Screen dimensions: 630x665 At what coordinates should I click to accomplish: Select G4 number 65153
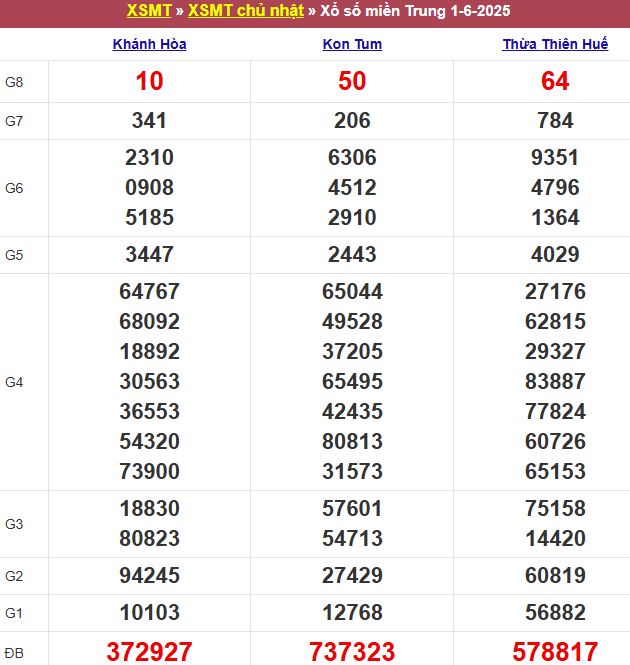555,472
